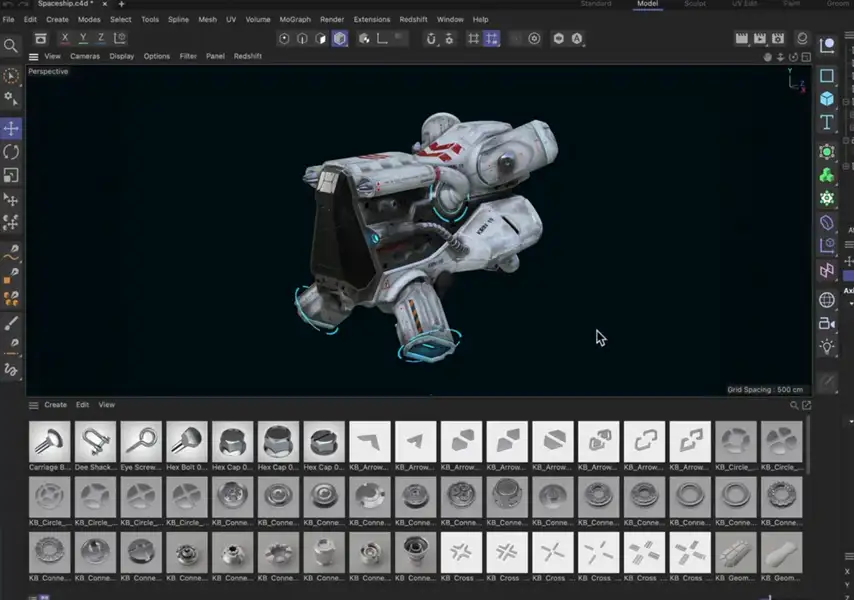Screen dimensions: 854x600
Task: Open the MoGraph menu
Action: point(297,18)
